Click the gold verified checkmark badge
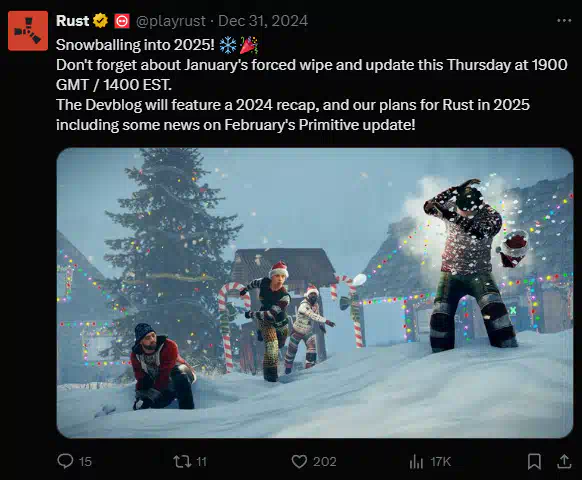Viewport: 582px width, 480px height. [100, 21]
